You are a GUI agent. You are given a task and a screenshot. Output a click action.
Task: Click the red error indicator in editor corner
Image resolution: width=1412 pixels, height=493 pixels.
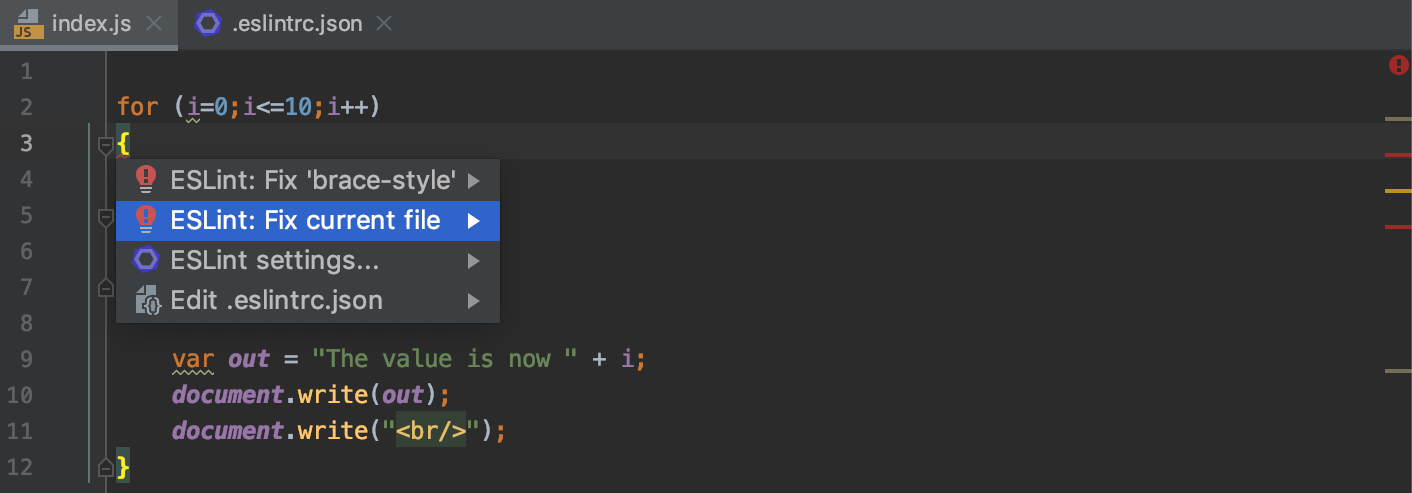coord(1399,66)
